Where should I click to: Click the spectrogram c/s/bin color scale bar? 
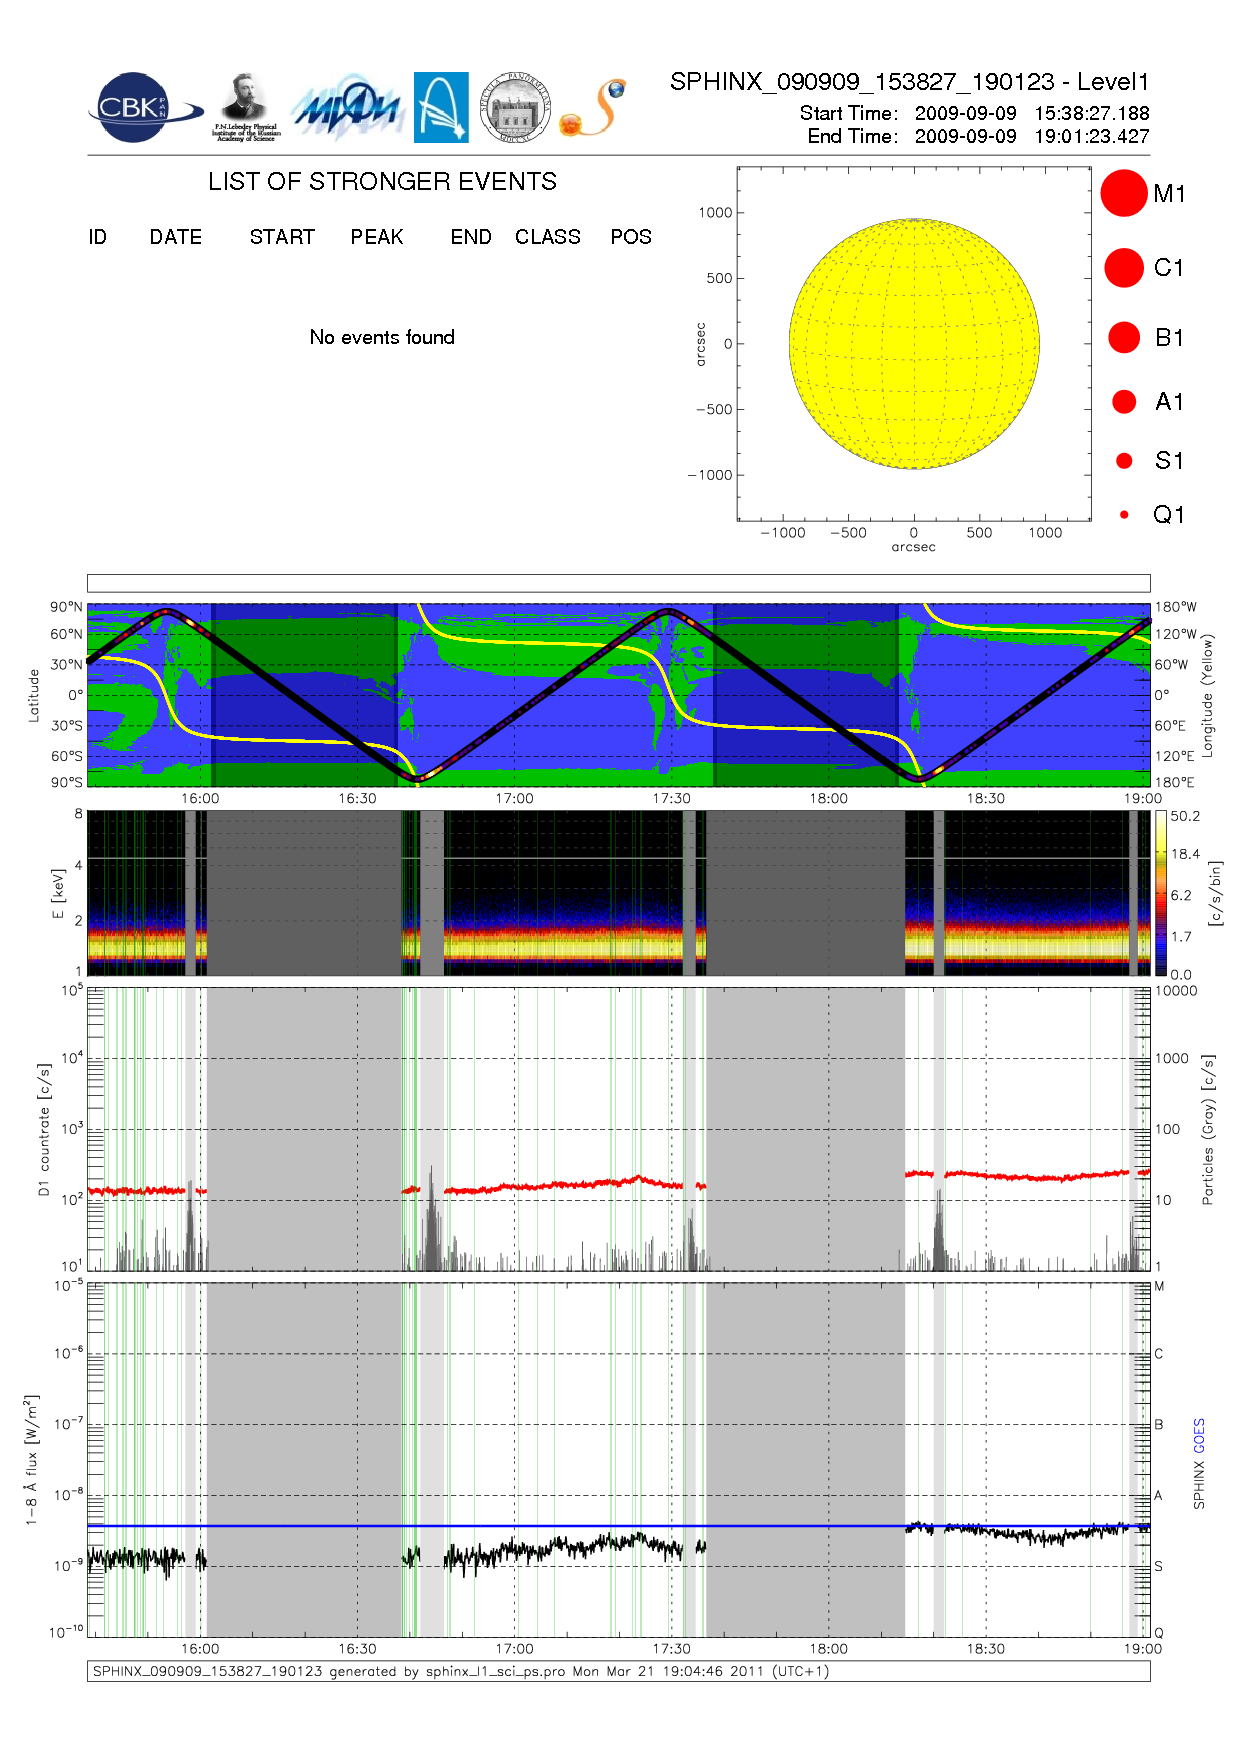[x=1160, y=893]
